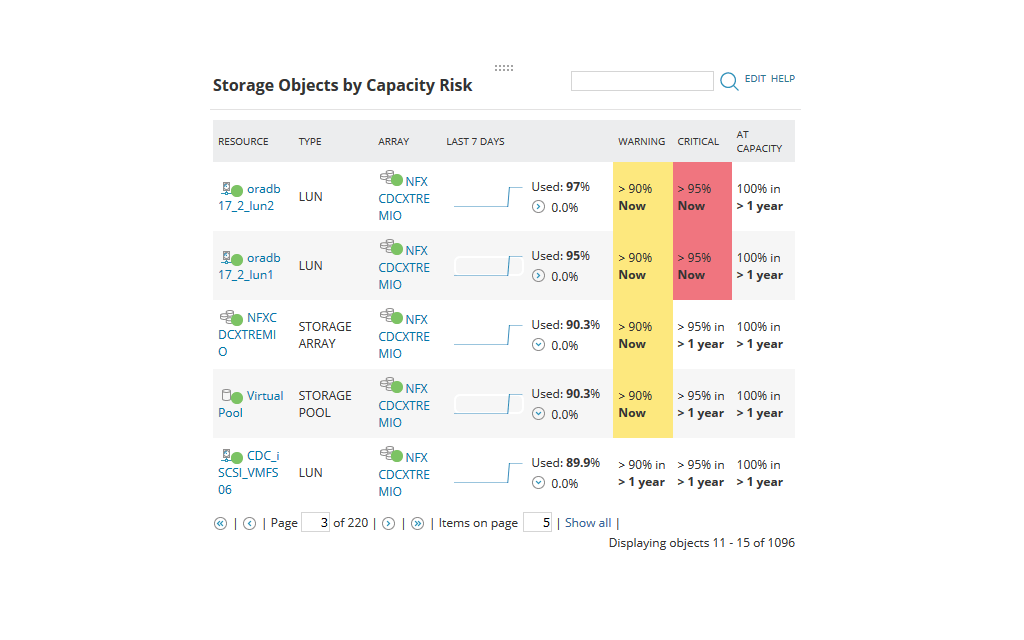Click the array icon in the first row's ARRAY column
The width and height of the screenshot is (1024, 640).
coord(387,178)
